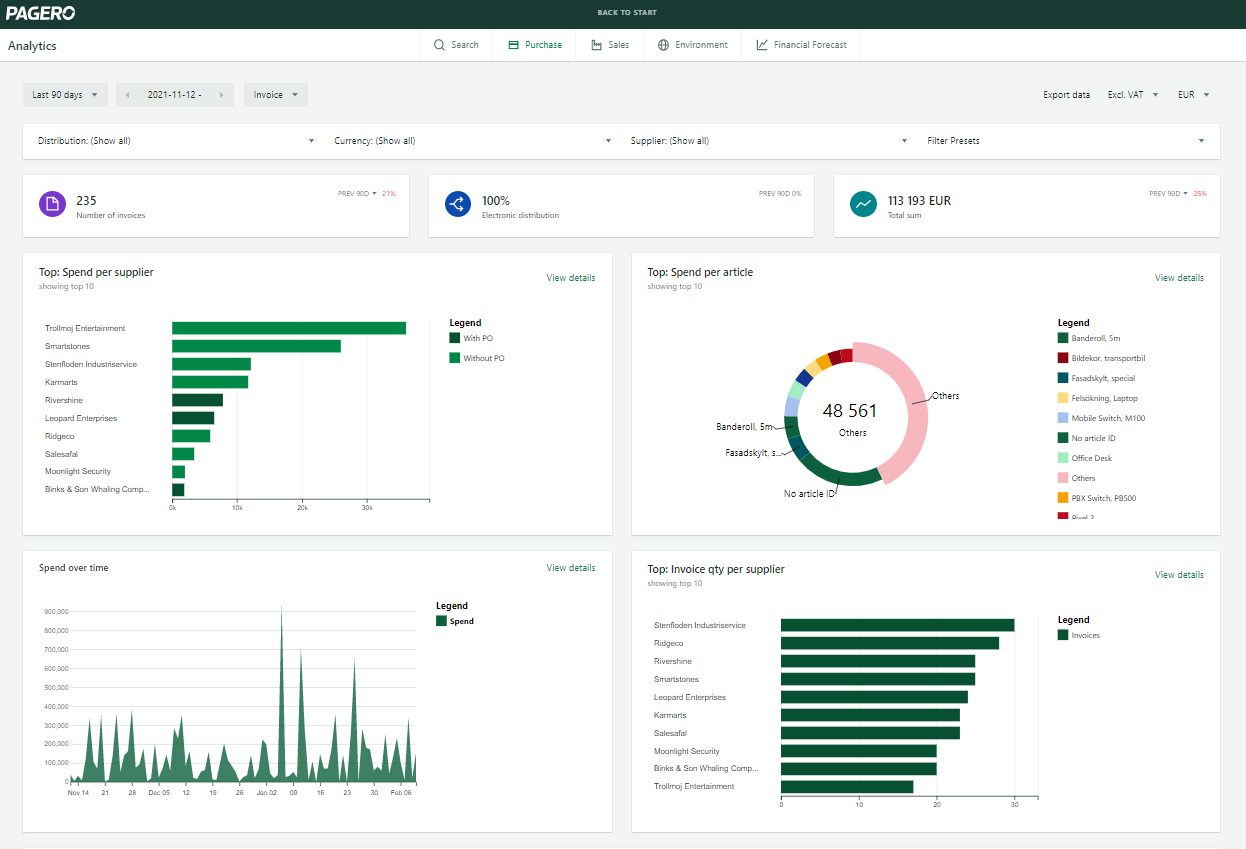Open 'View details' for Invoice qty per supplier
Screen dimensions: 1246x849
click(x=1179, y=574)
